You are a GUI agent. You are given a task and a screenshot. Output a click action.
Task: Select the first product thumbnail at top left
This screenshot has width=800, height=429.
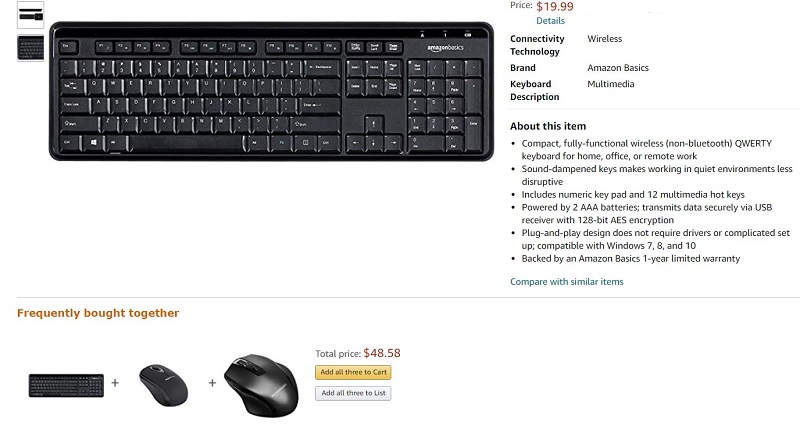click(31, 15)
